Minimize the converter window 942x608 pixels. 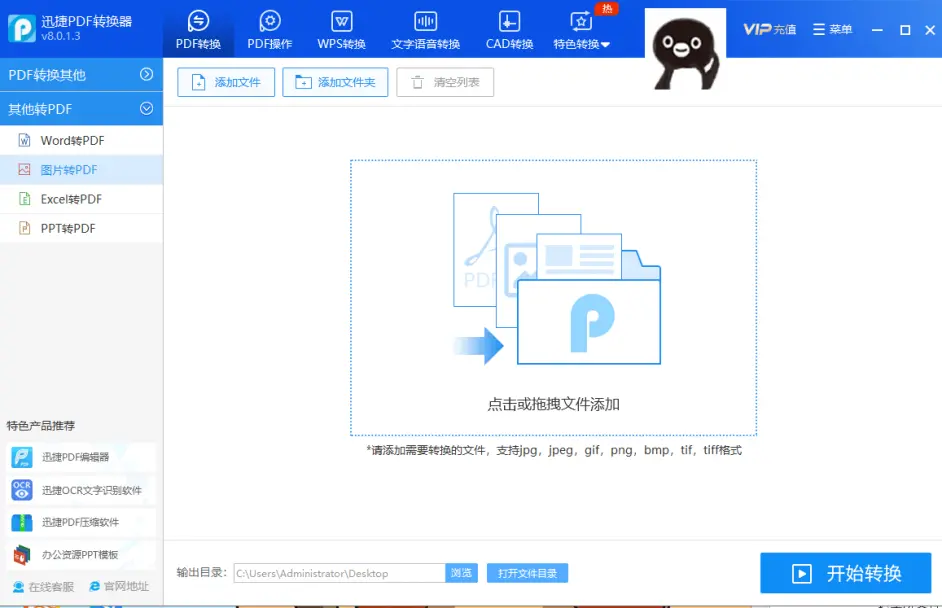tap(877, 29)
